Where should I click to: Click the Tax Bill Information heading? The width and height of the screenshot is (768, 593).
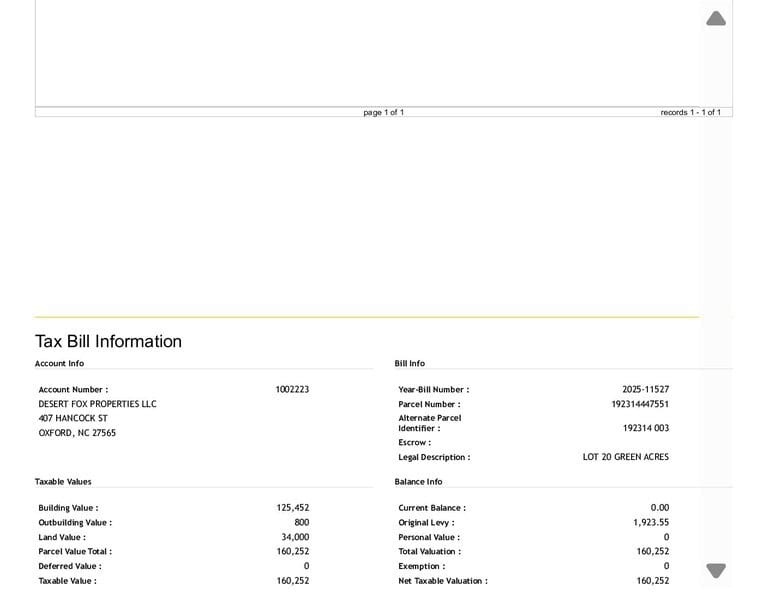109,341
